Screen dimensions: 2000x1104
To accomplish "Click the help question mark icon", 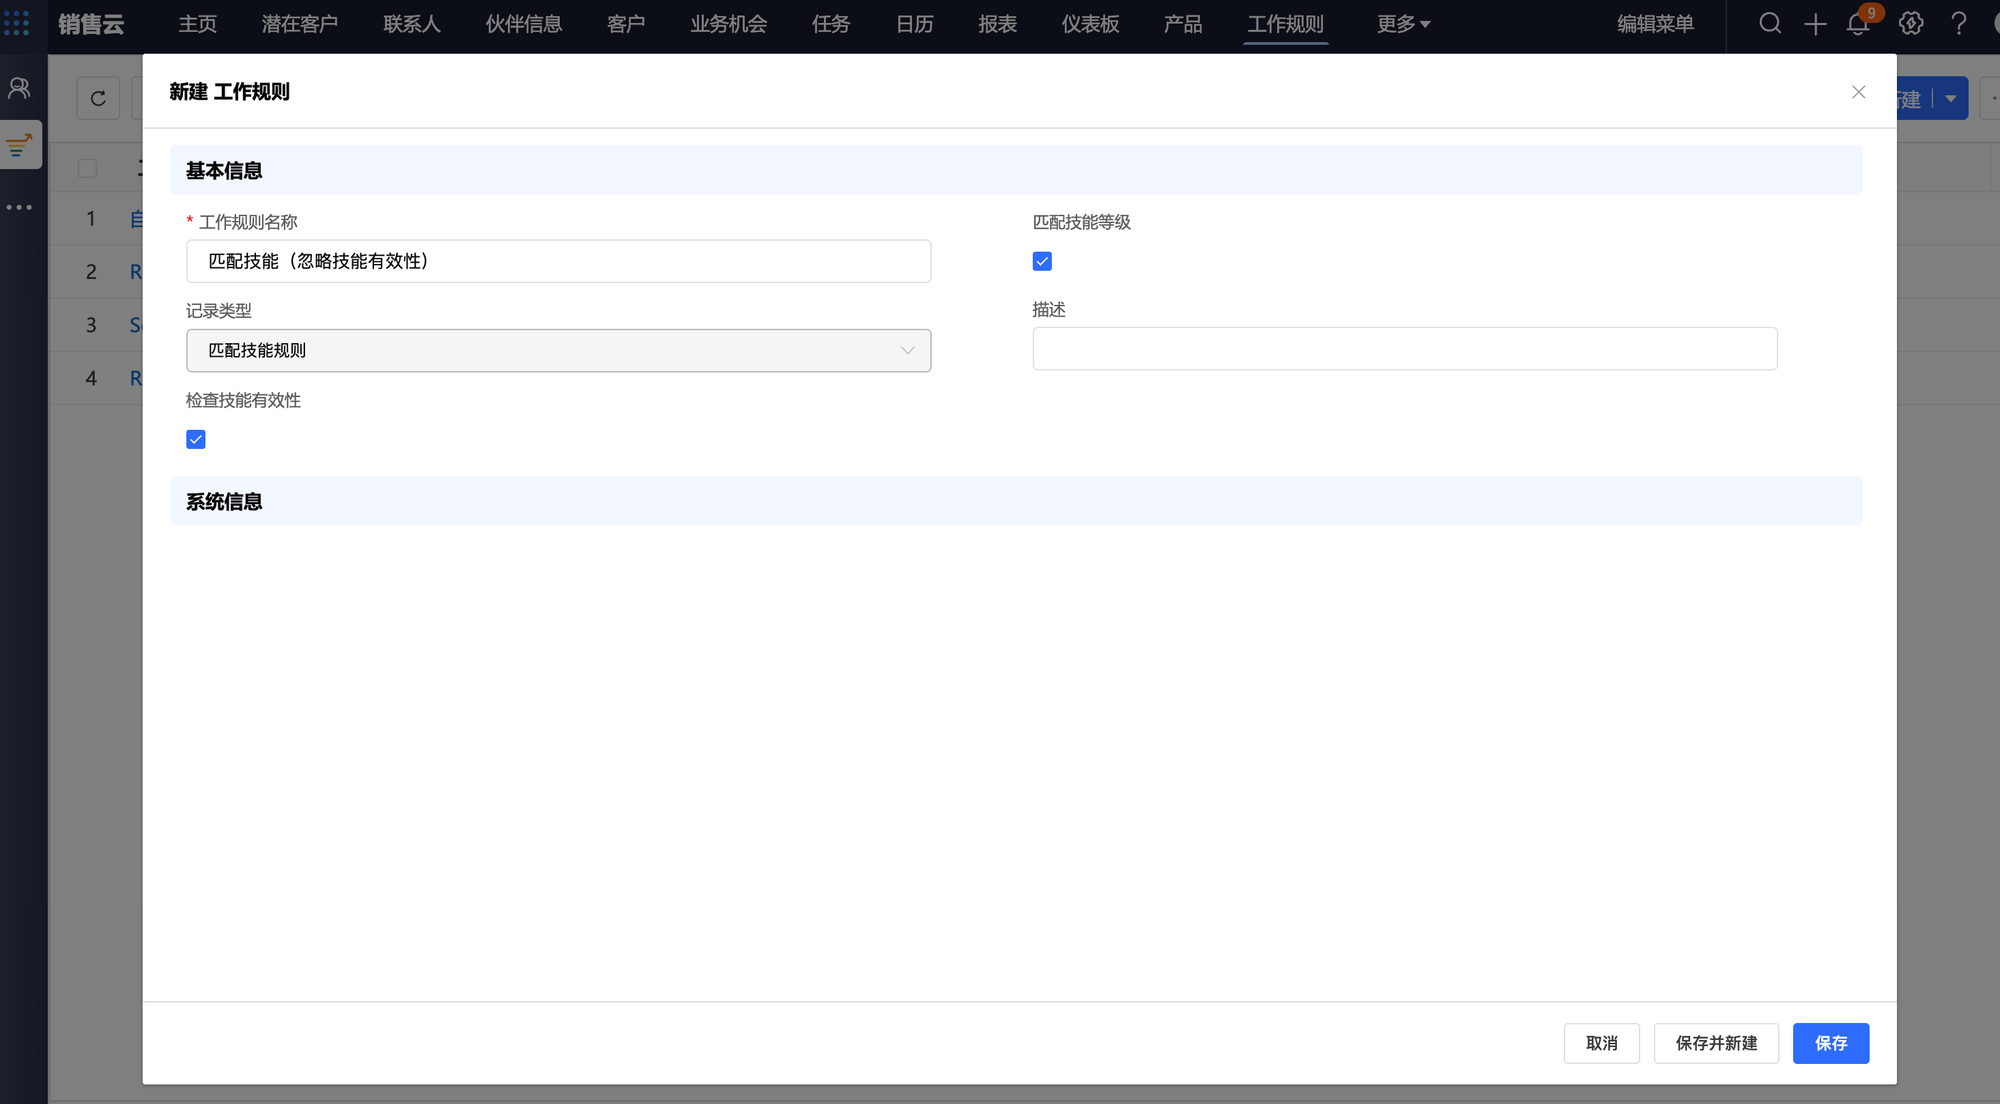I will coord(1958,24).
